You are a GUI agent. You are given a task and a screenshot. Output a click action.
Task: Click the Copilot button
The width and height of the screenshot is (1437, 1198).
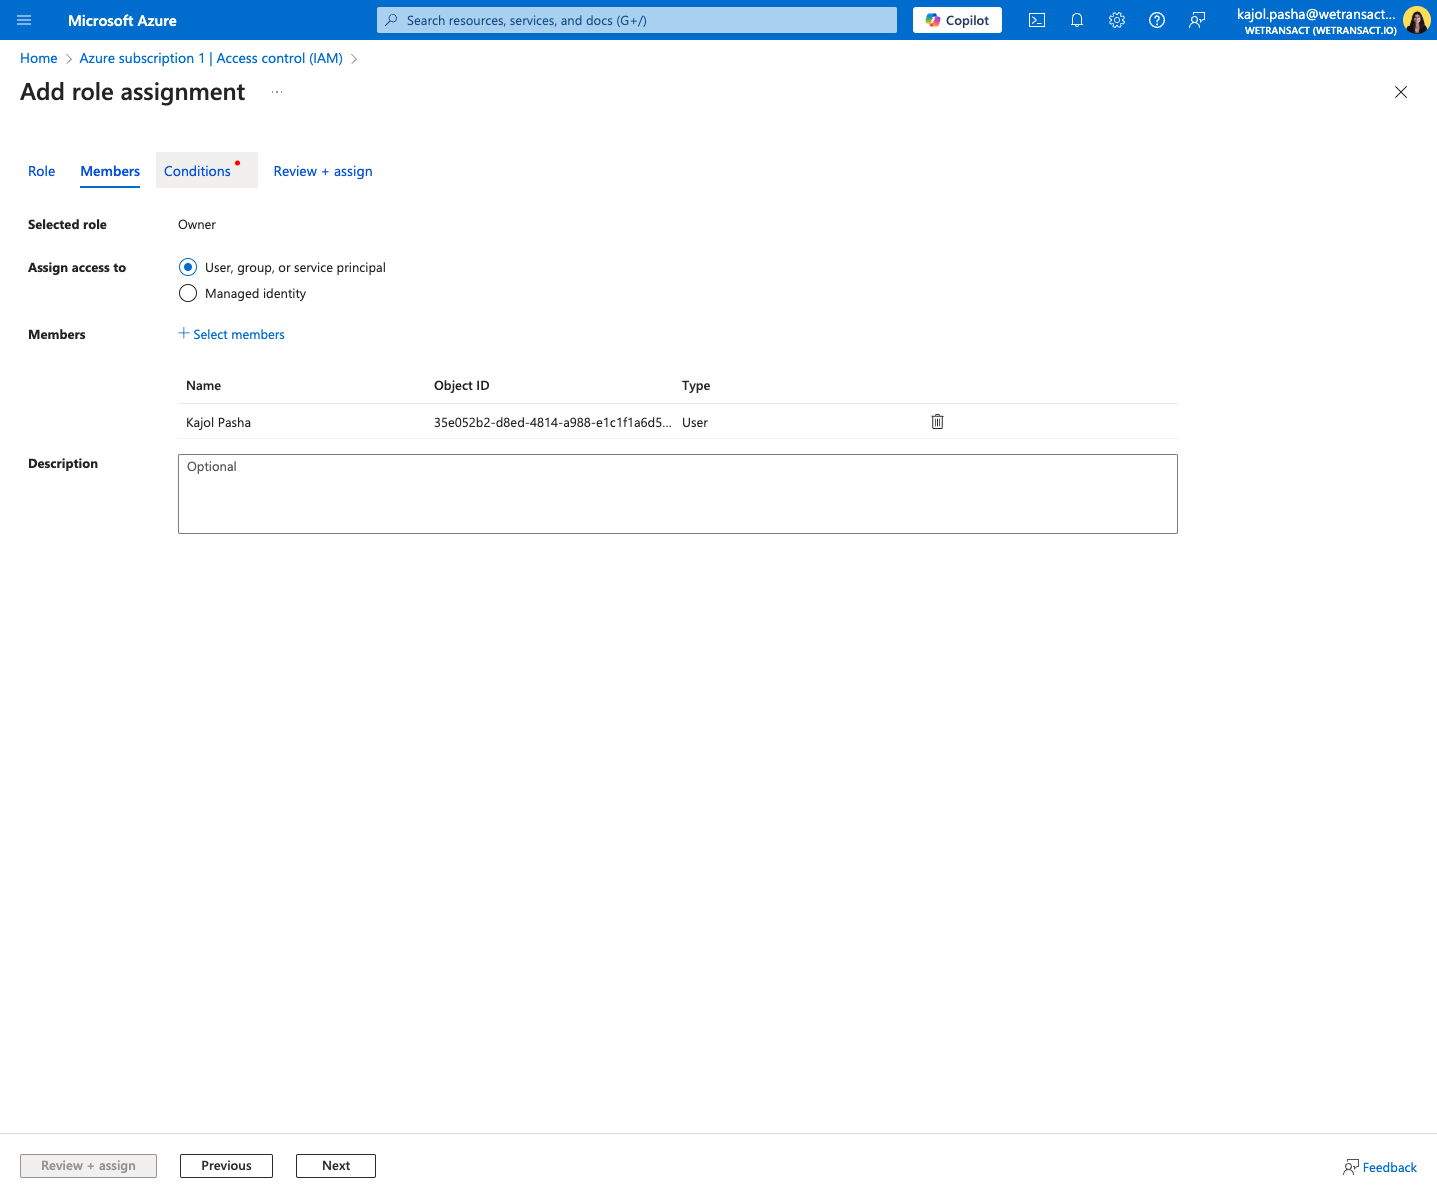(x=957, y=20)
